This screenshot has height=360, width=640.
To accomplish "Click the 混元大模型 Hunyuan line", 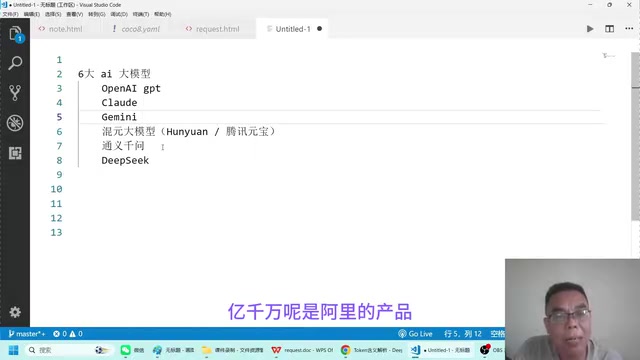I will click(189, 131).
